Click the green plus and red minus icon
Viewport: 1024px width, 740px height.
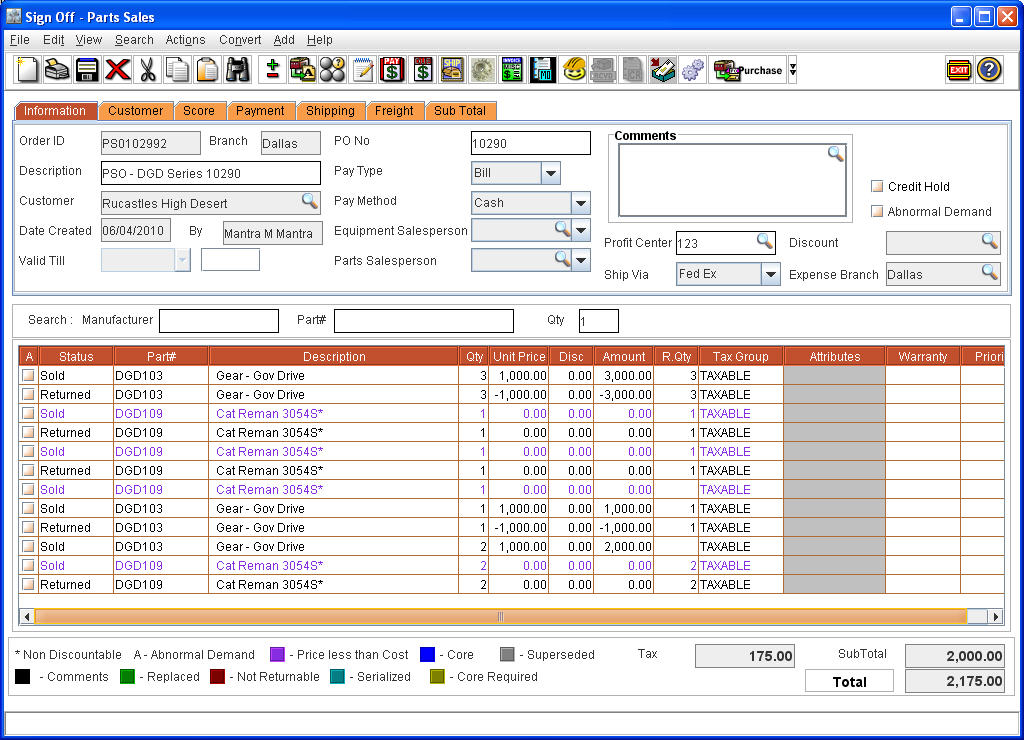[273, 70]
